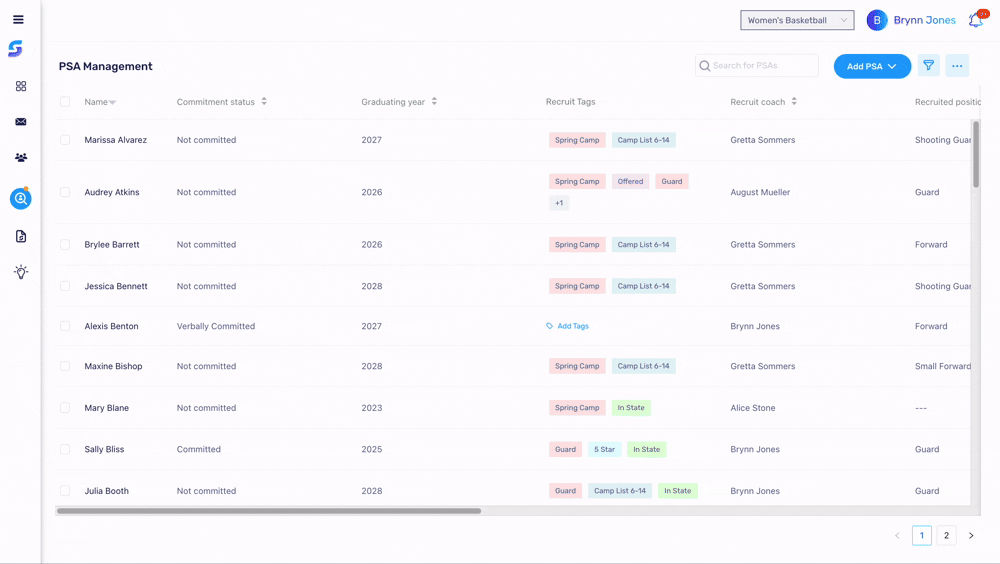This screenshot has height=564, width=1000.
Task: Open Sally Bliss's record
Action: pyautogui.click(x=104, y=449)
